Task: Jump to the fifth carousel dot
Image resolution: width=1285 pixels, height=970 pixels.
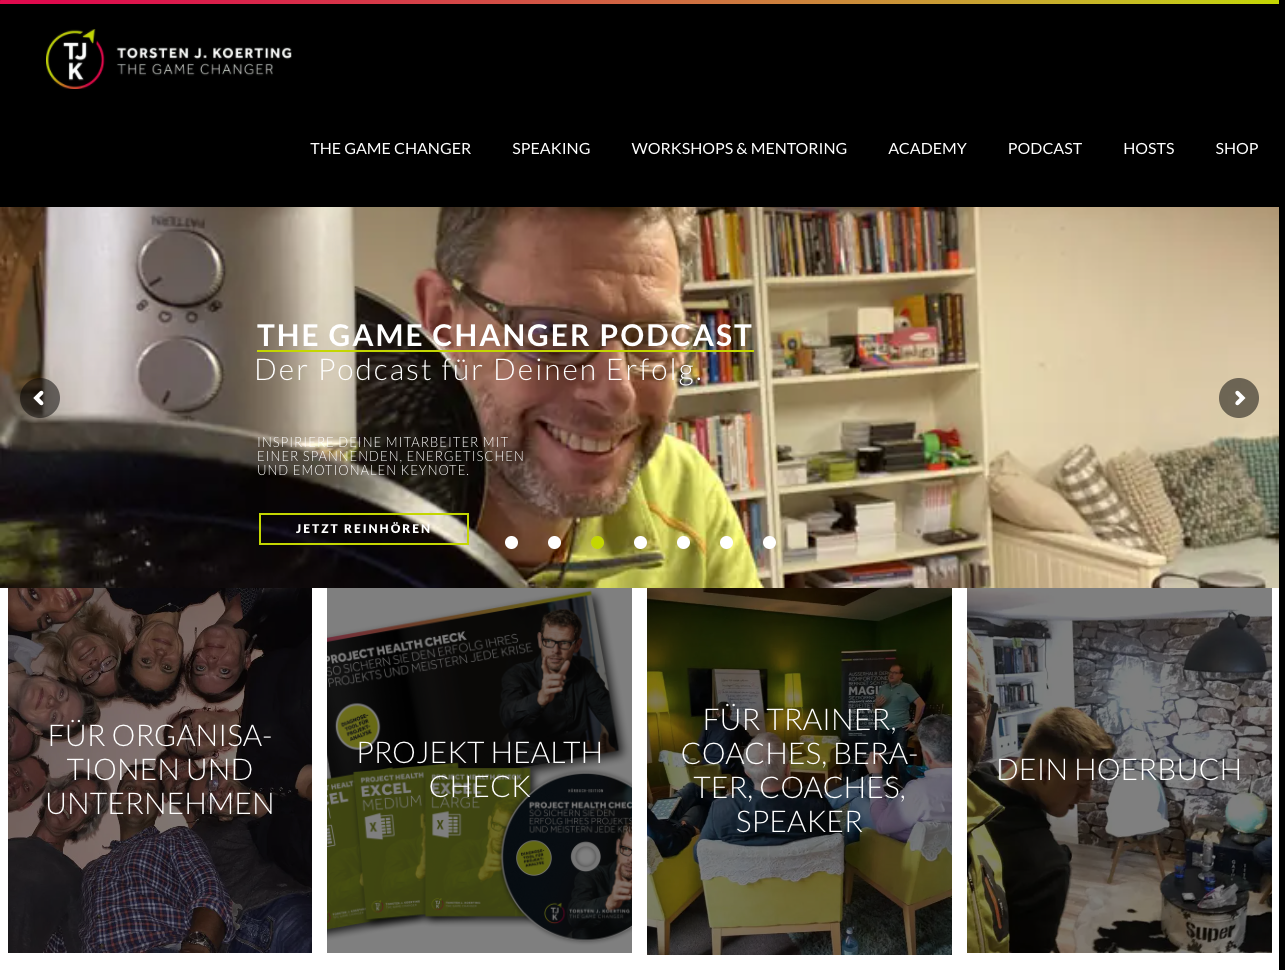Action: (684, 543)
